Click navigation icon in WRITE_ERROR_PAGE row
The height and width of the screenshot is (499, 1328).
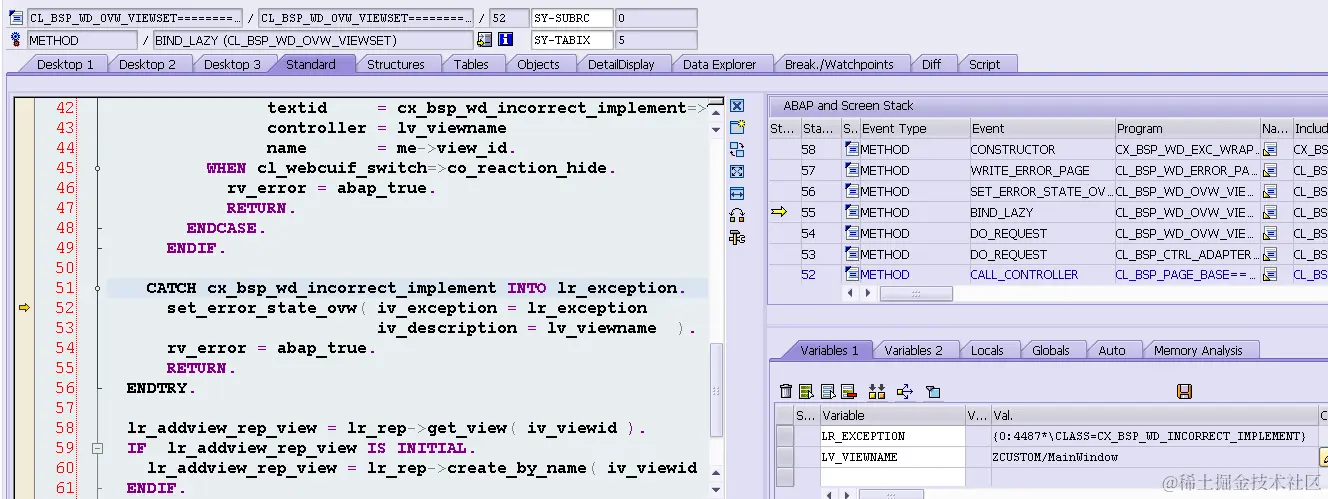tap(1270, 170)
